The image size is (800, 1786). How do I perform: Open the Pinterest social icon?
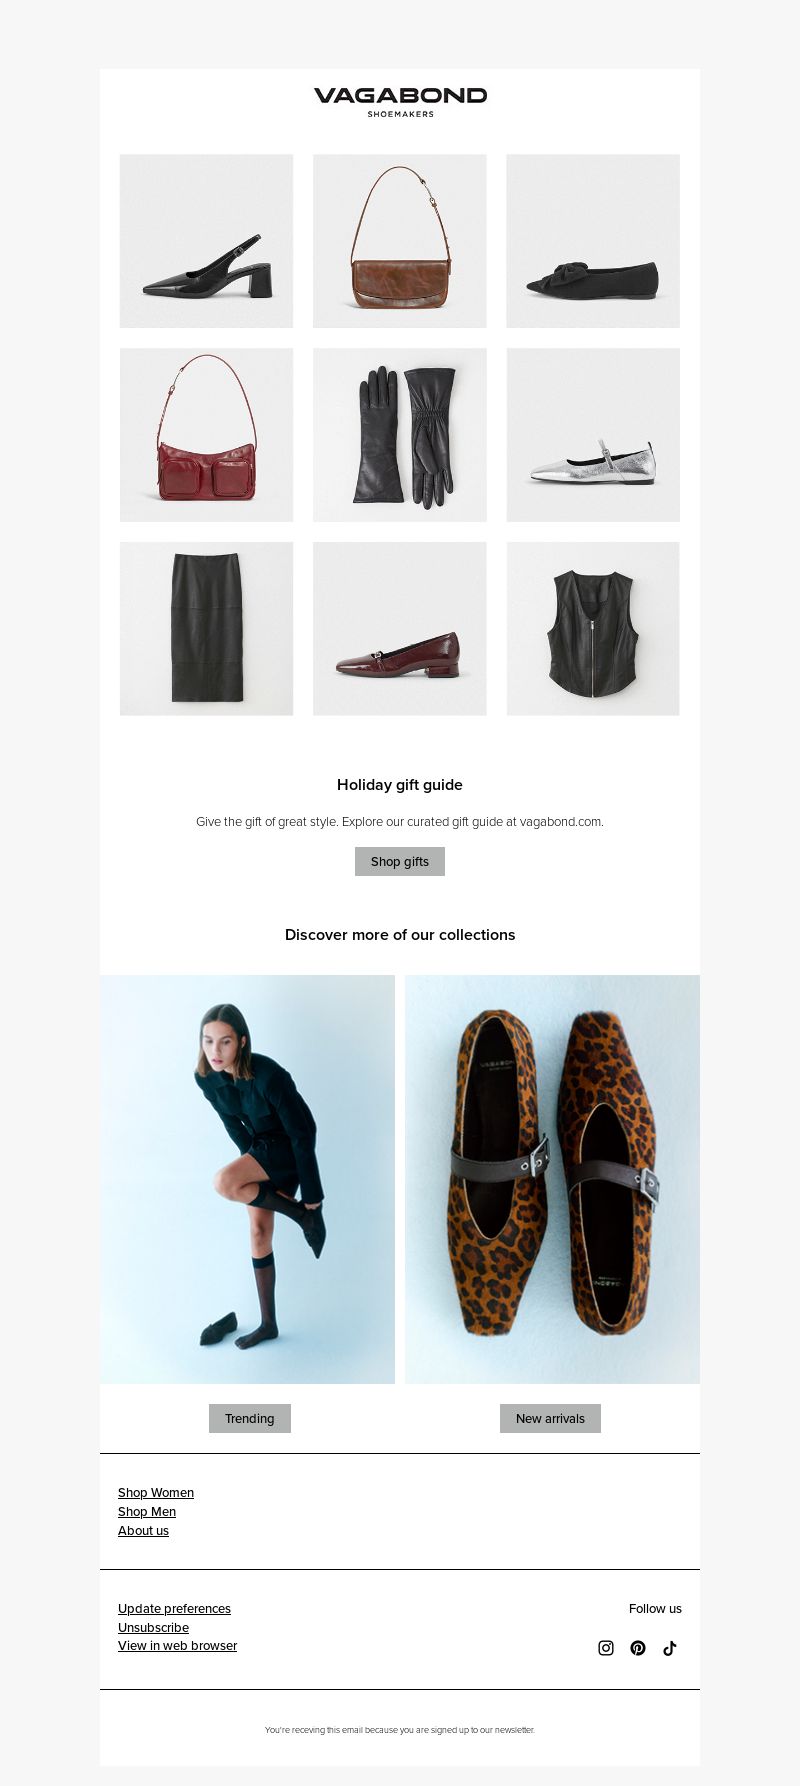[x=638, y=1648]
